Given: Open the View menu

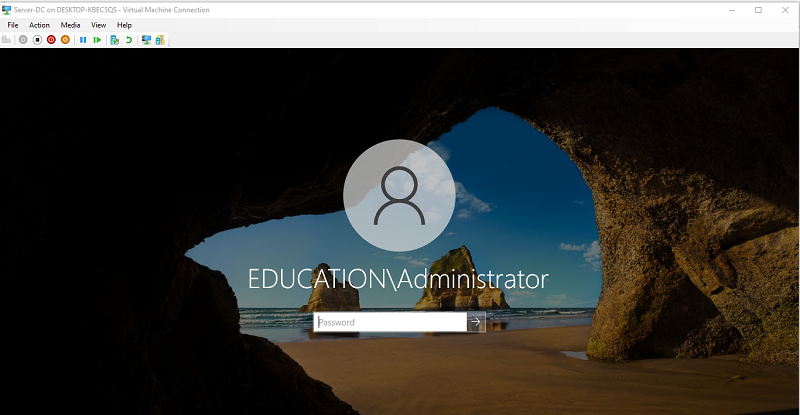Looking at the screenshot, I should (98, 25).
